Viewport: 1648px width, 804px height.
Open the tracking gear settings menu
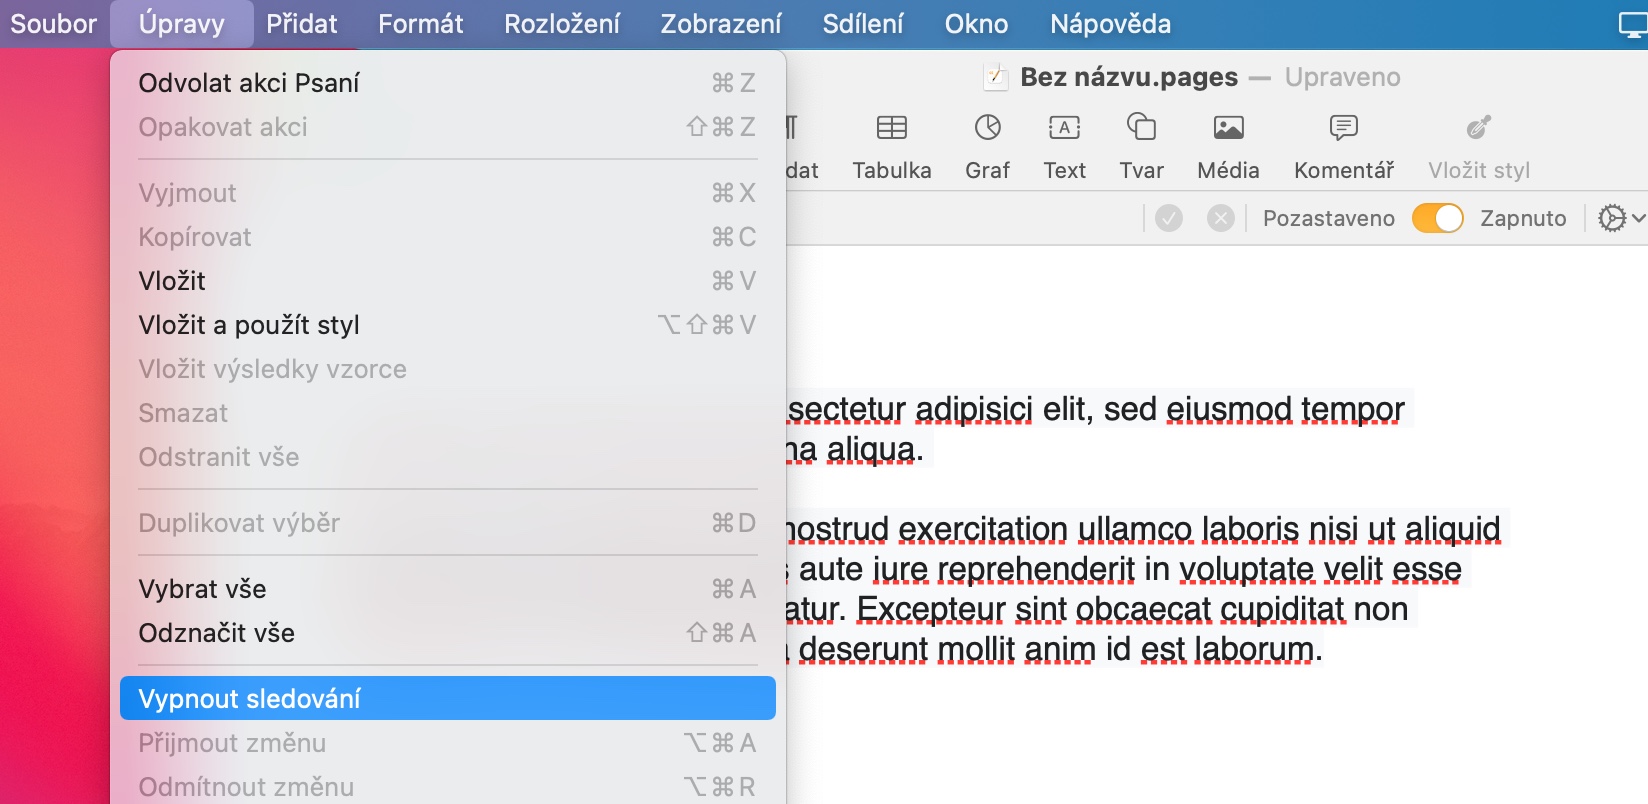pyautogui.click(x=1620, y=218)
